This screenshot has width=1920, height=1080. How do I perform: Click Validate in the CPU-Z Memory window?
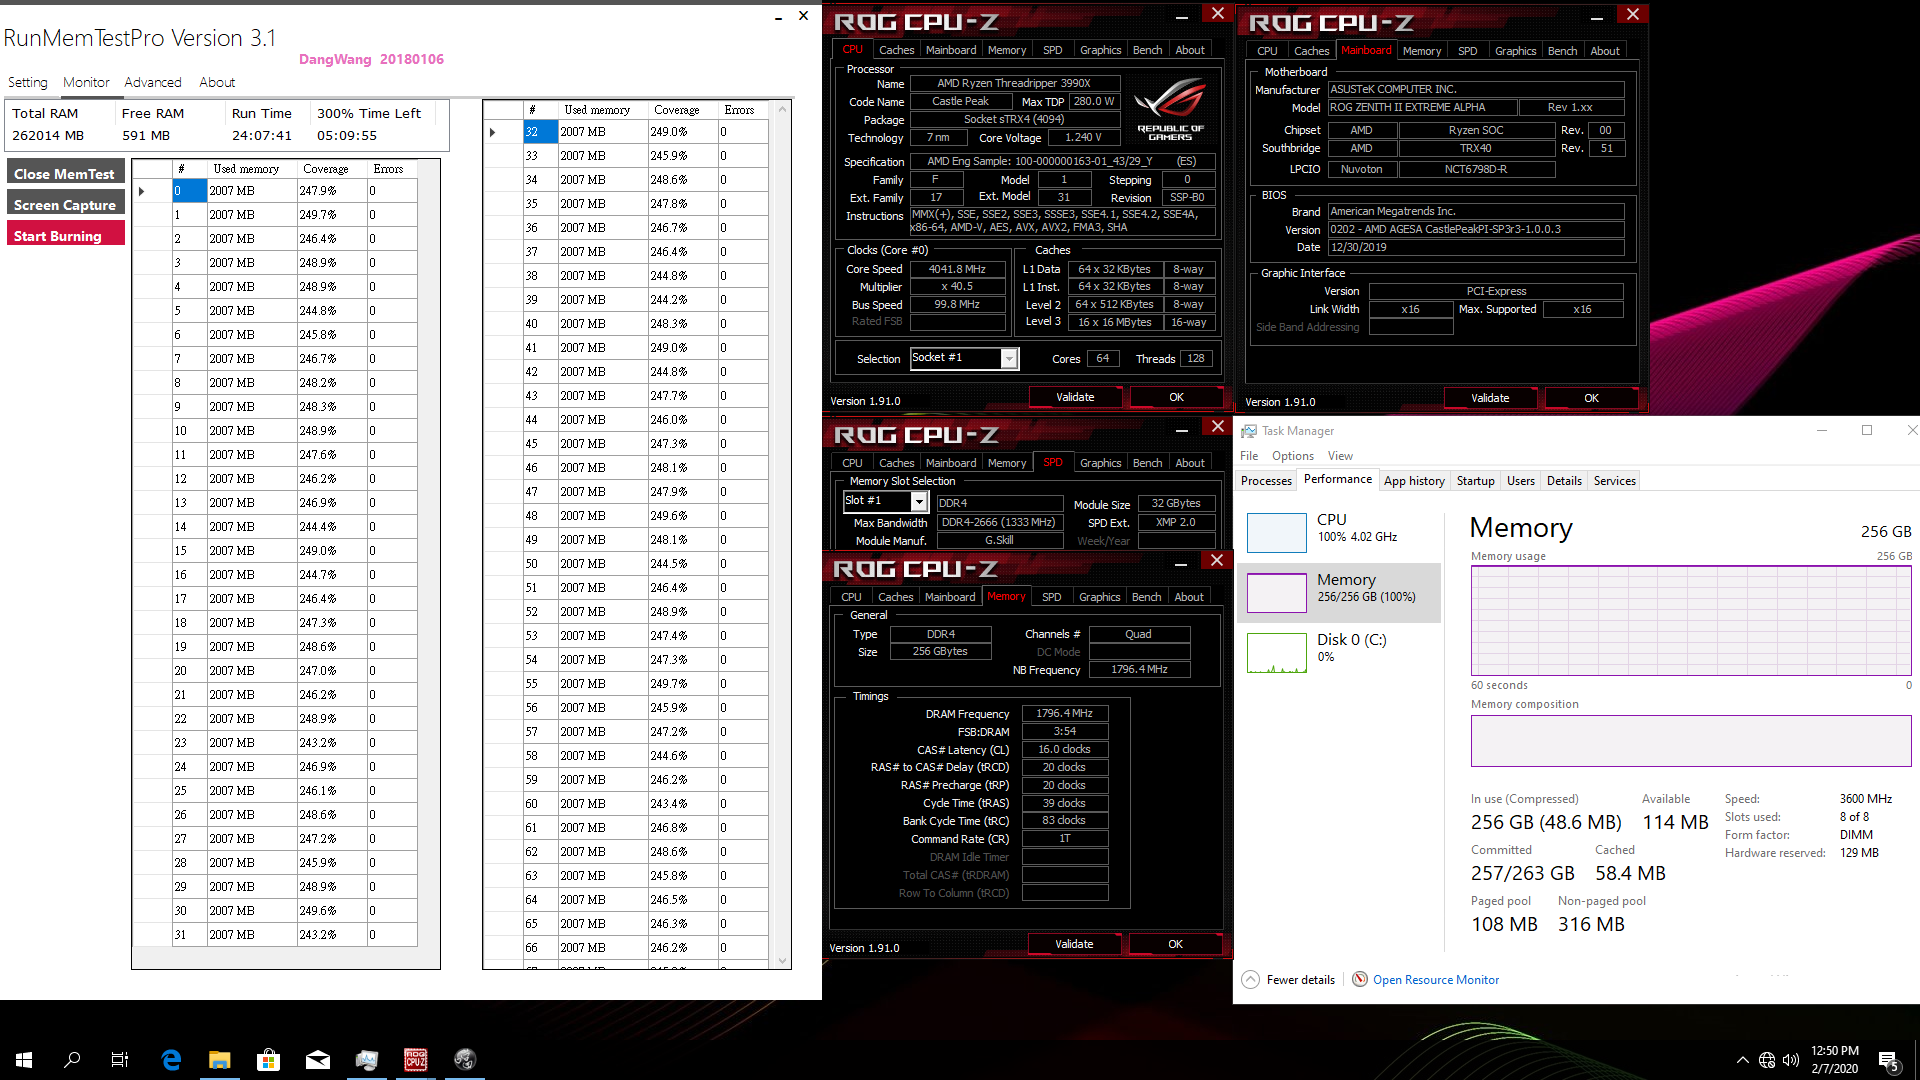pos(1074,943)
